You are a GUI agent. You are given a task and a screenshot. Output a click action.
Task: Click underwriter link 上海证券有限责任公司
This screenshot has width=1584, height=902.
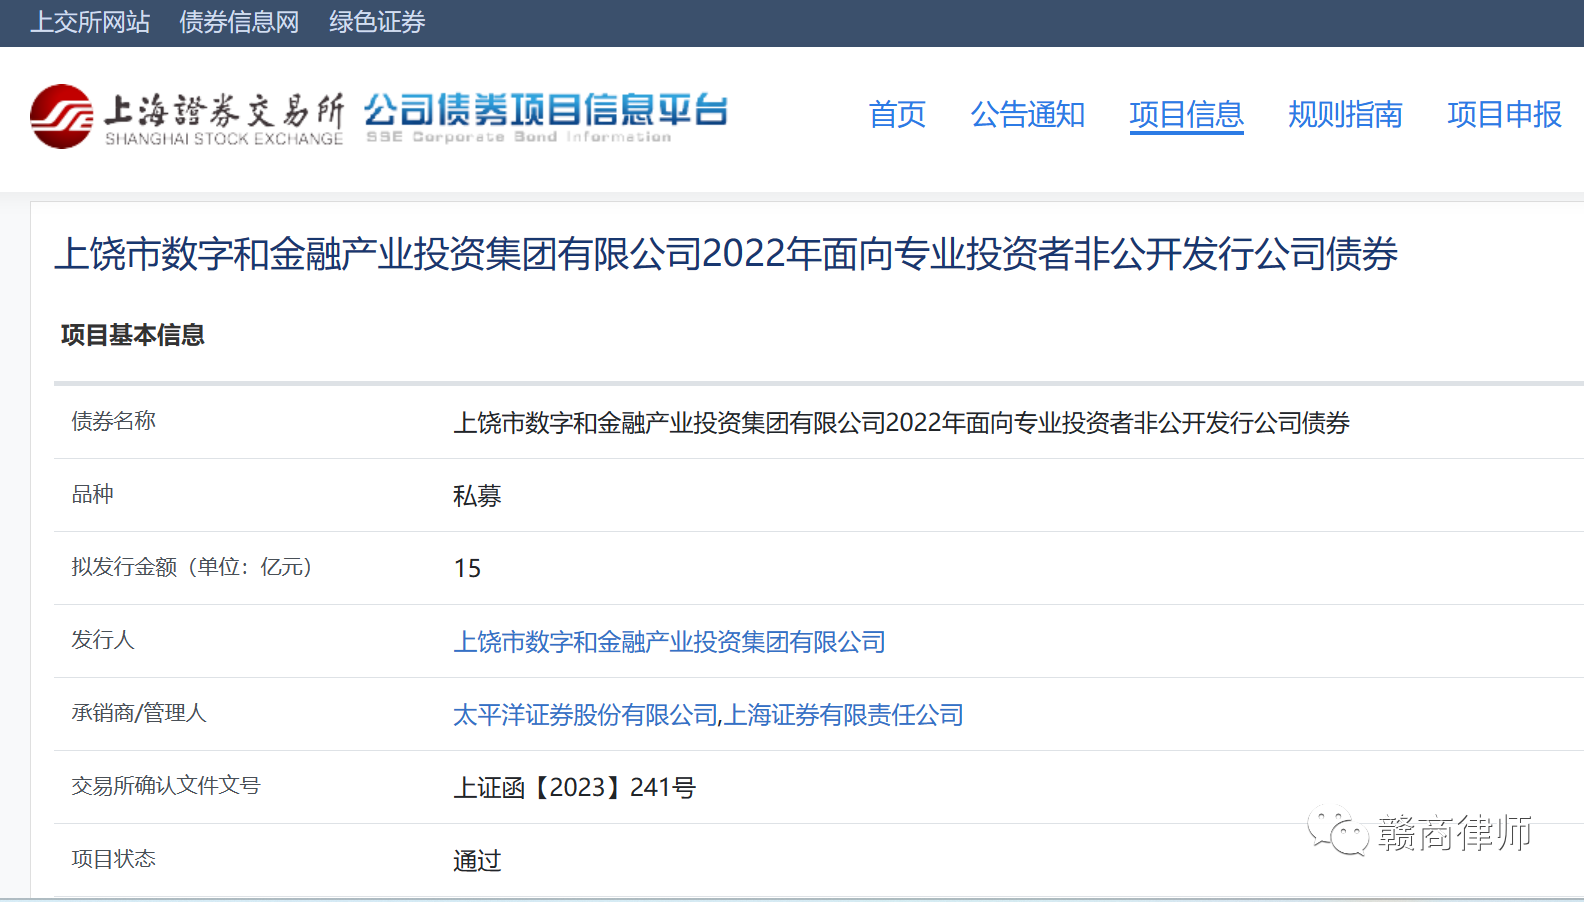(x=844, y=715)
